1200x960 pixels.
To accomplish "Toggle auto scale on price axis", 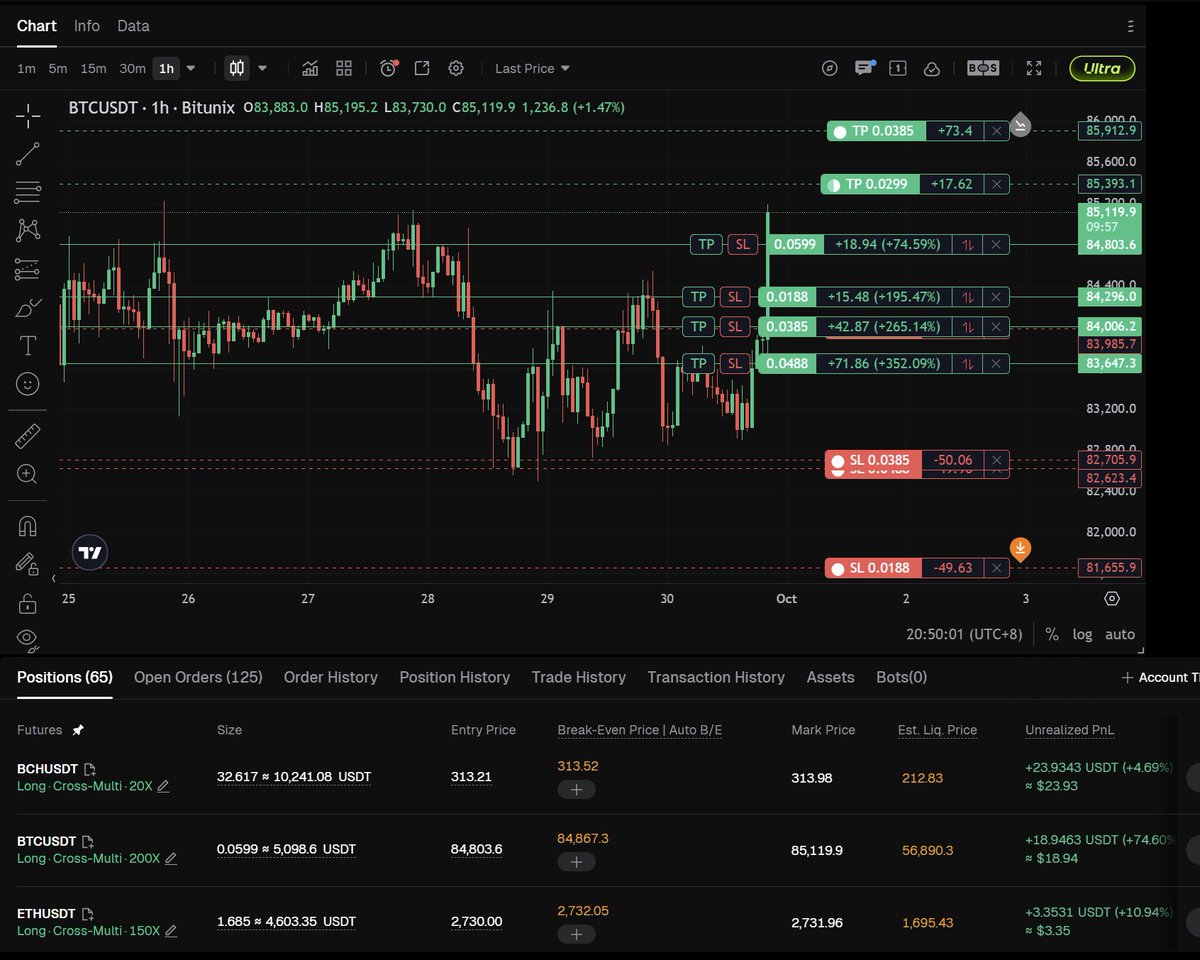I will pos(1120,634).
